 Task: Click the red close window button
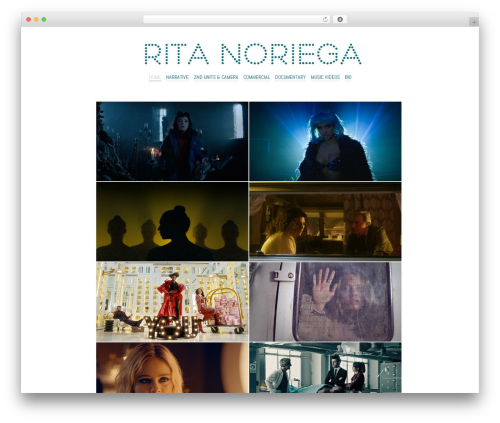(29, 19)
